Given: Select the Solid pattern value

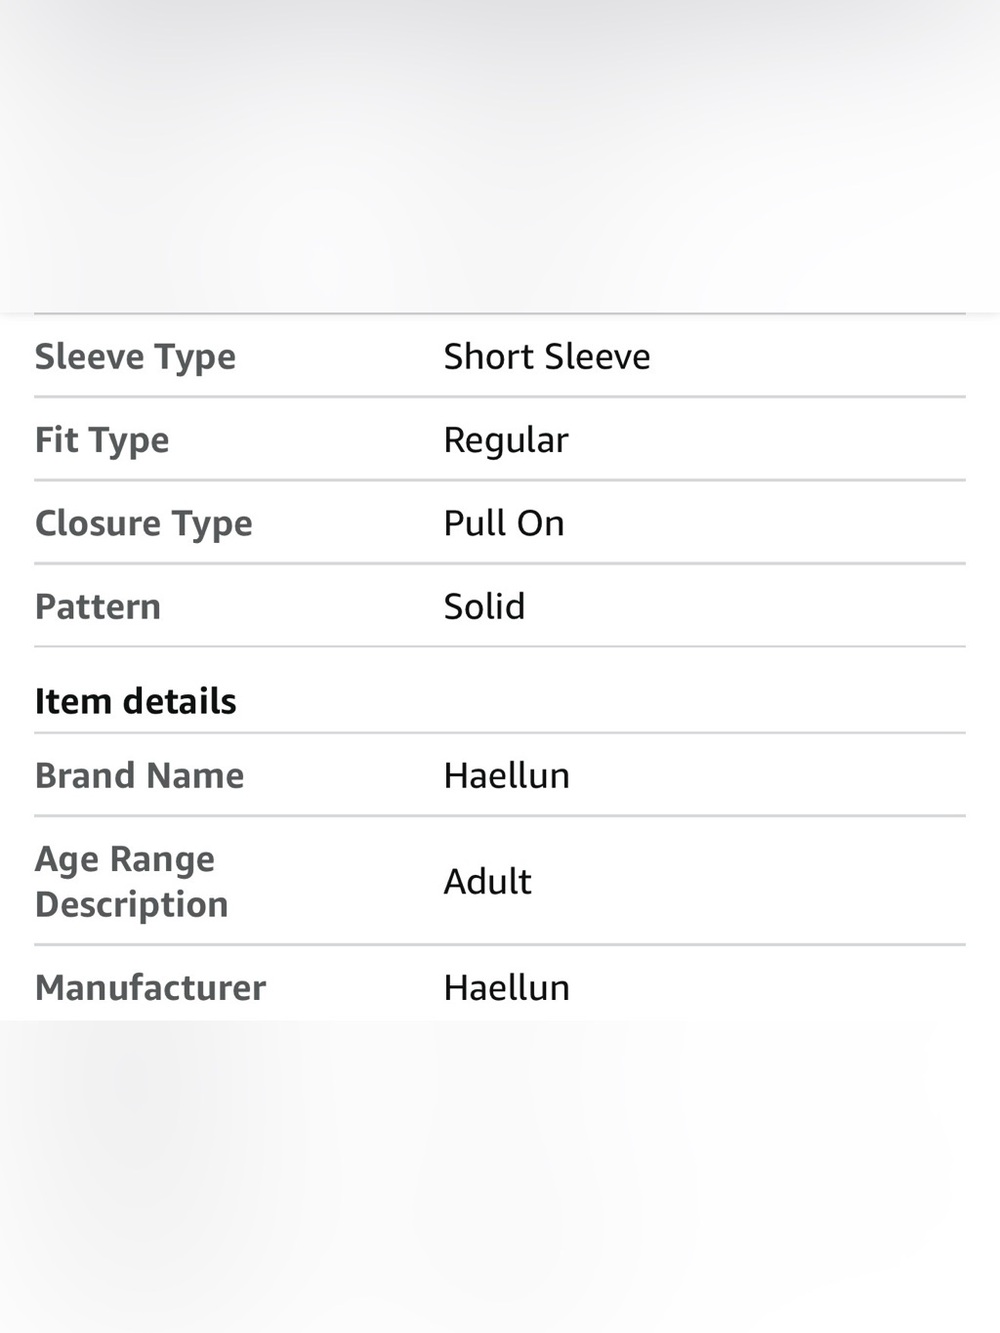Looking at the screenshot, I should [x=484, y=606].
